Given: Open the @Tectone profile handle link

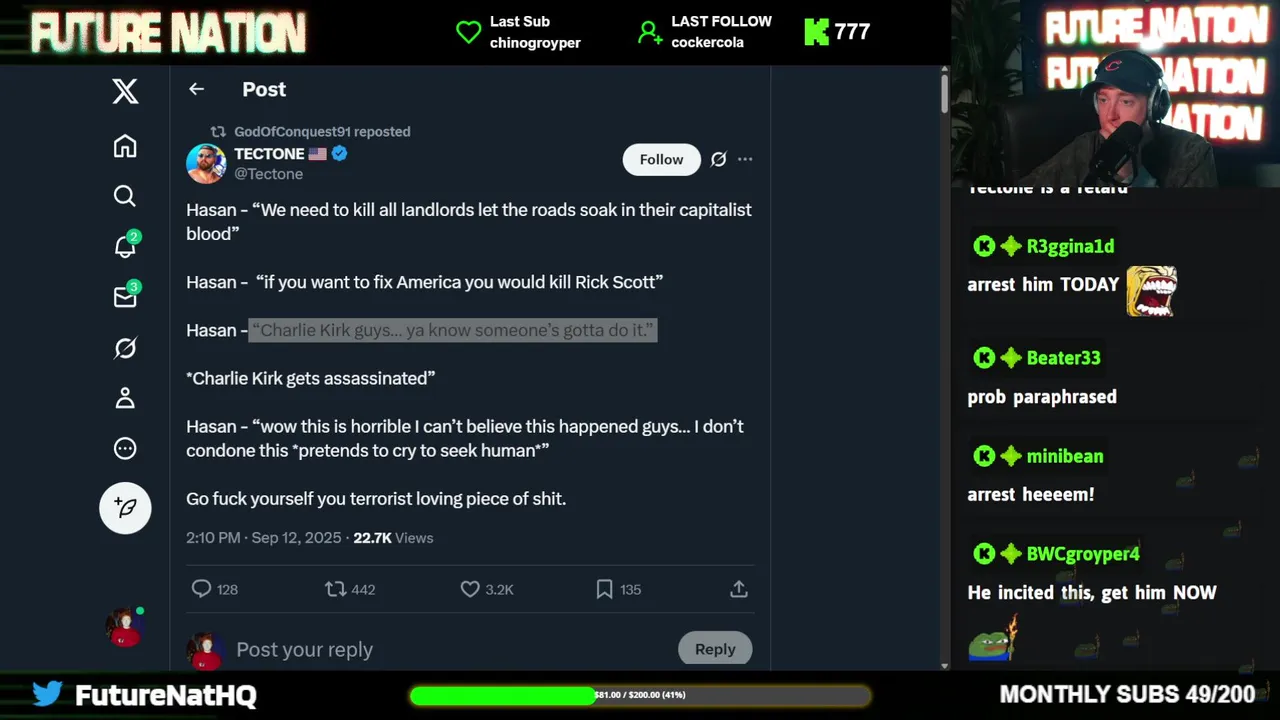Looking at the screenshot, I should pyautogui.click(x=268, y=174).
